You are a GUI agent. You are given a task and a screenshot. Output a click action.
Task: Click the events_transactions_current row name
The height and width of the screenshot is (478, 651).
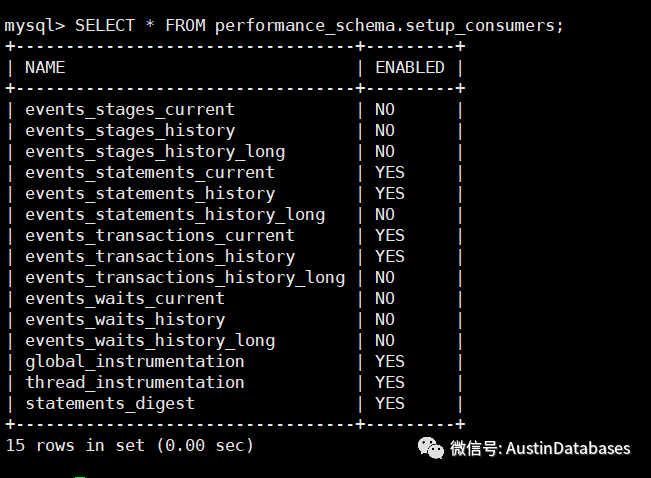[x=160, y=235]
